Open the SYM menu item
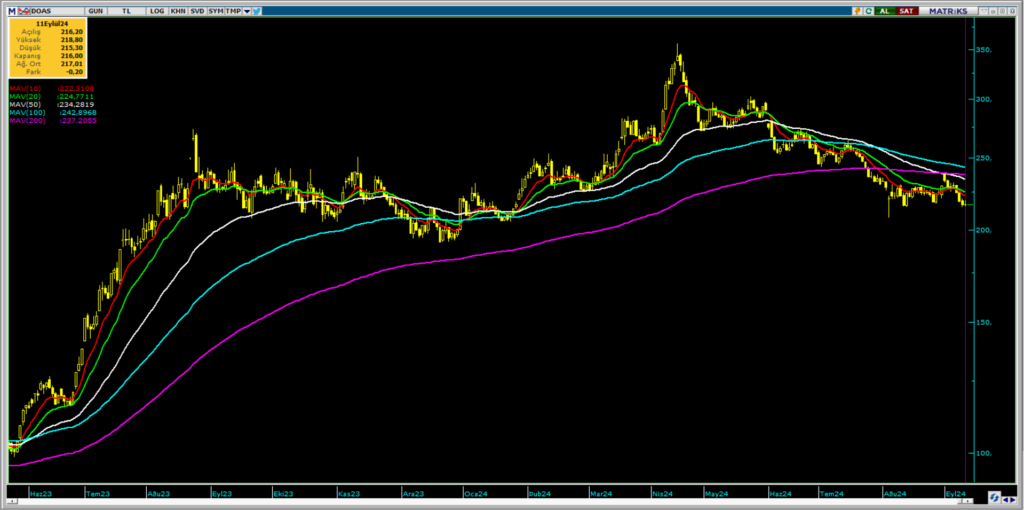This screenshot has width=1024, height=510. tap(215, 10)
